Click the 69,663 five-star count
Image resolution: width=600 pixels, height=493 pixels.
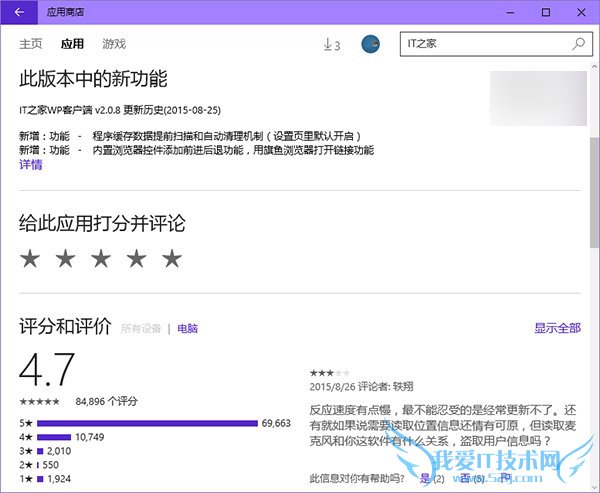(276, 423)
